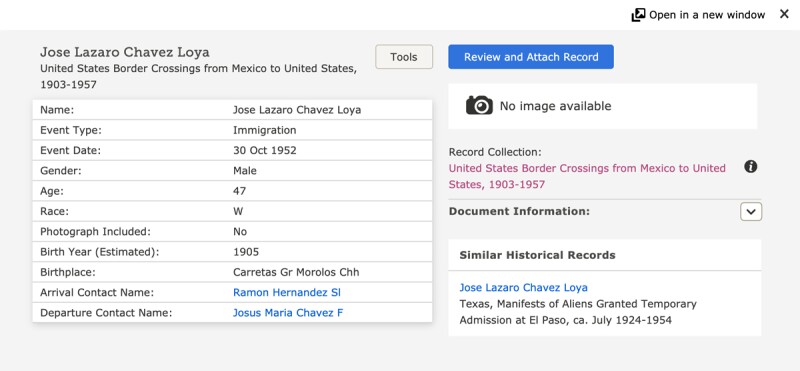This screenshot has width=800, height=371.
Task: Click the Event Date label
Action: coord(70,151)
